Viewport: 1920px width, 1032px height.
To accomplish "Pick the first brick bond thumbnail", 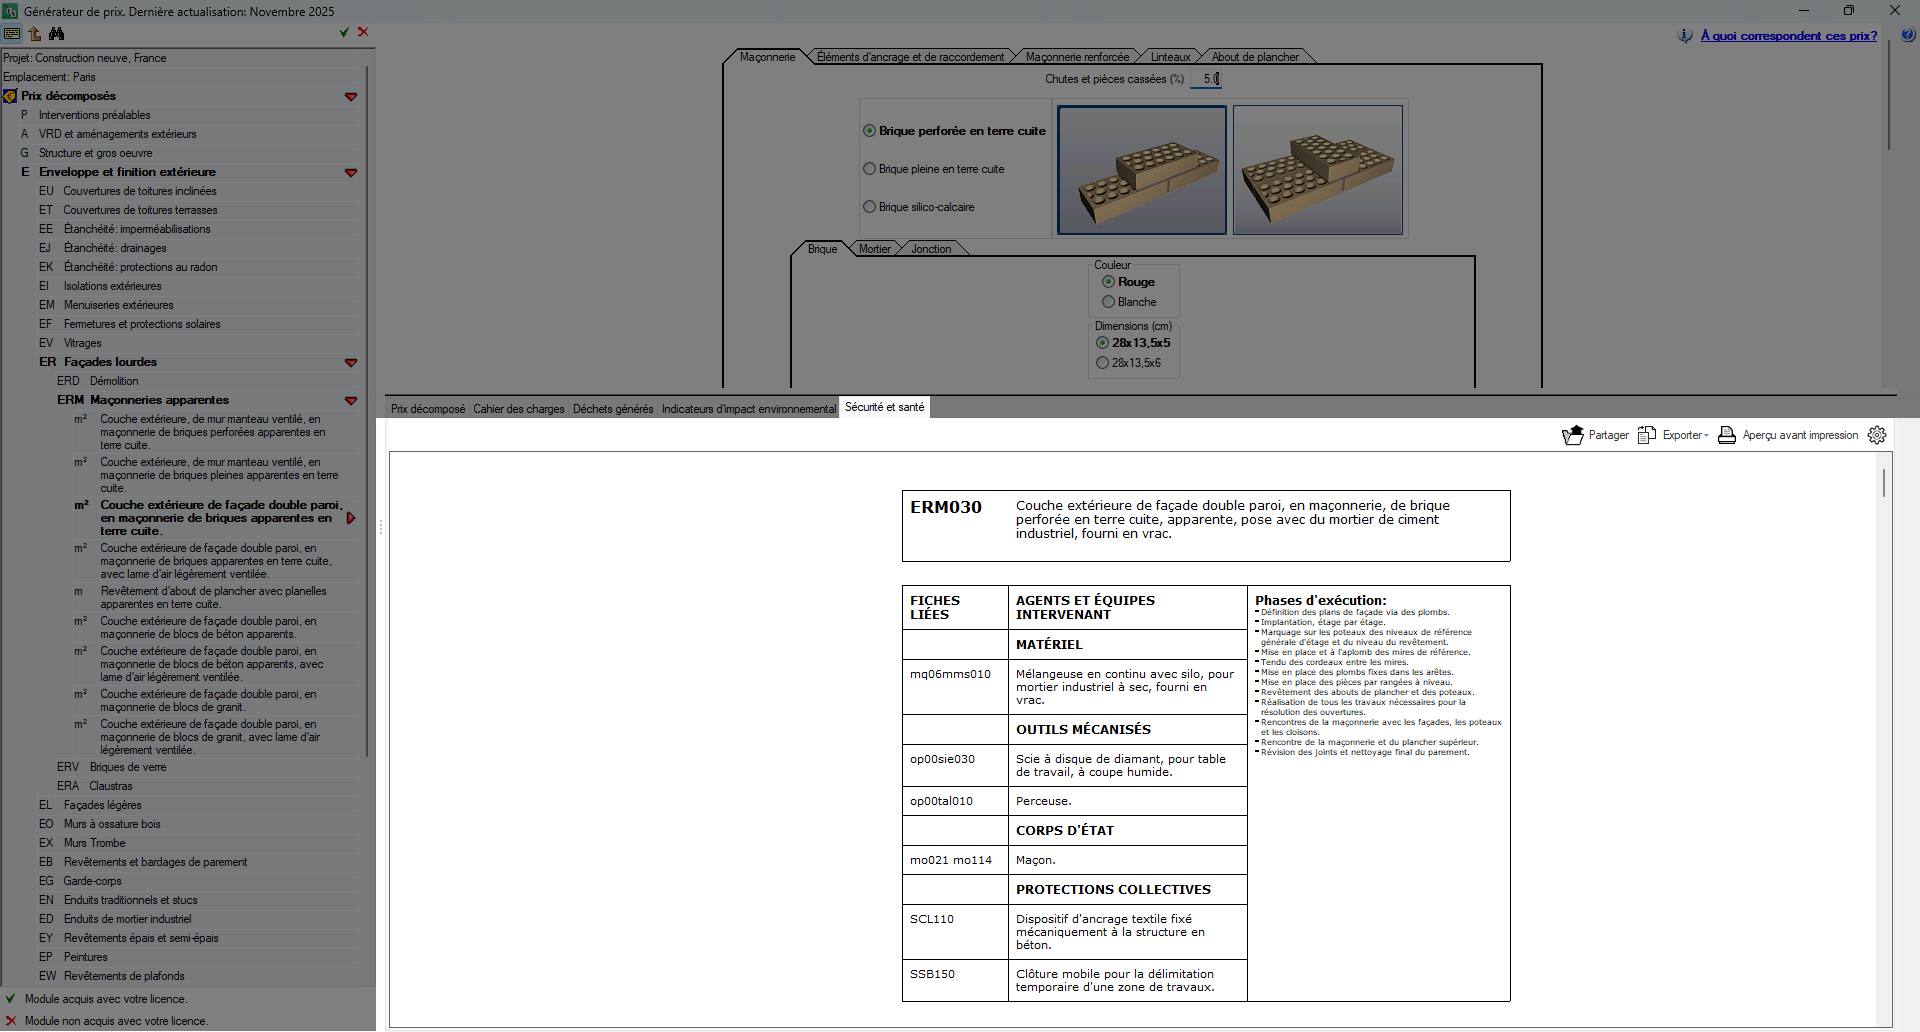I will 1142,170.
